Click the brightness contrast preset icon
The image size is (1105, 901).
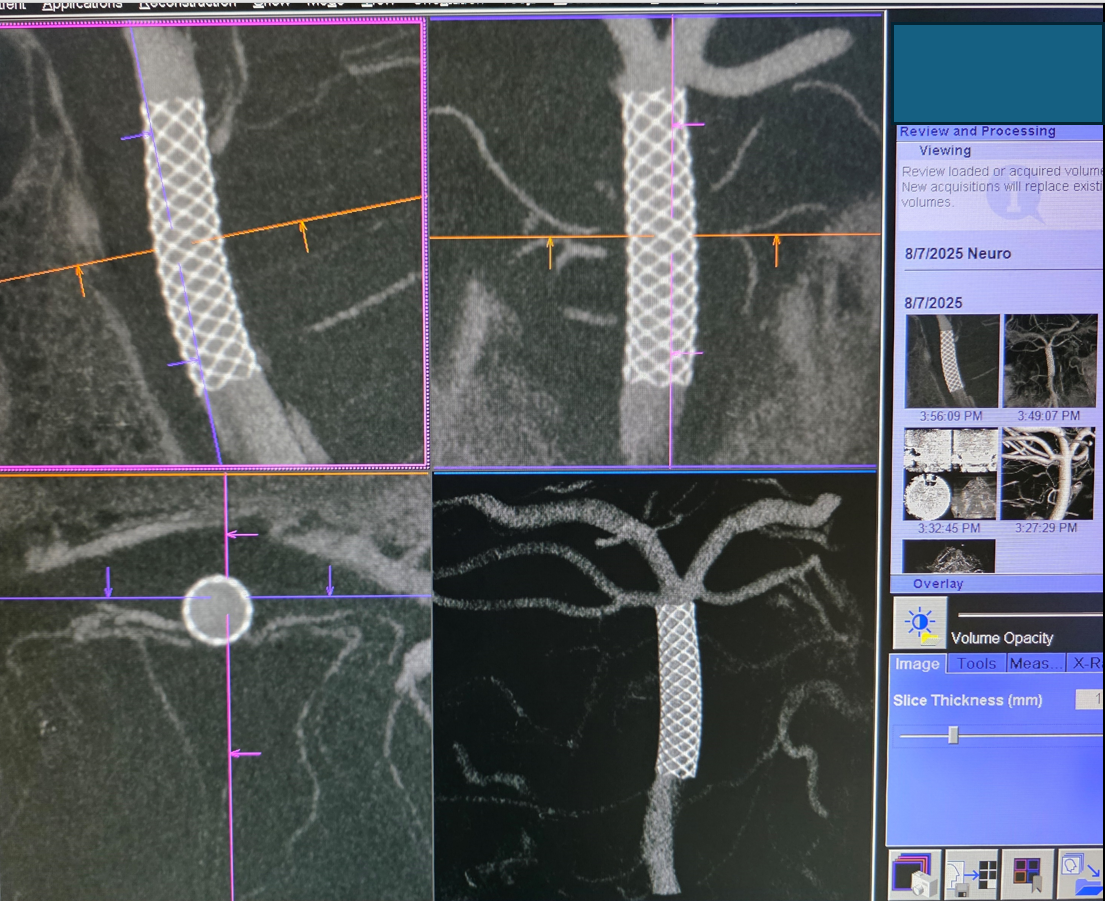click(920, 623)
